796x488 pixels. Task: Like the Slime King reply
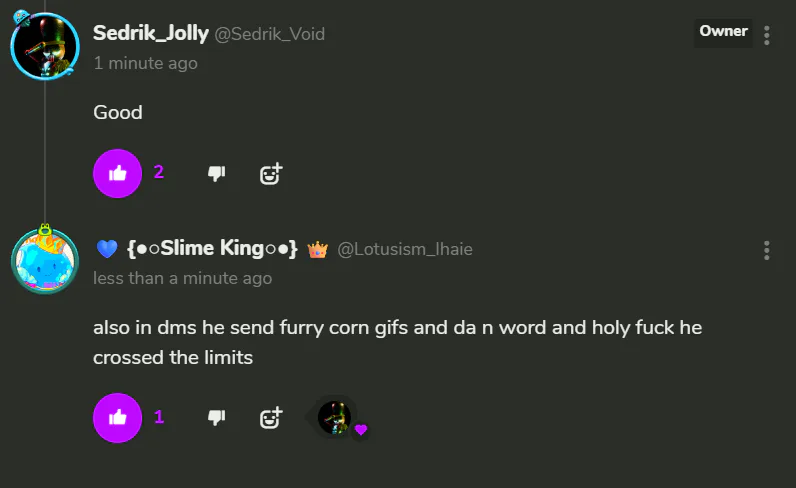pos(118,417)
